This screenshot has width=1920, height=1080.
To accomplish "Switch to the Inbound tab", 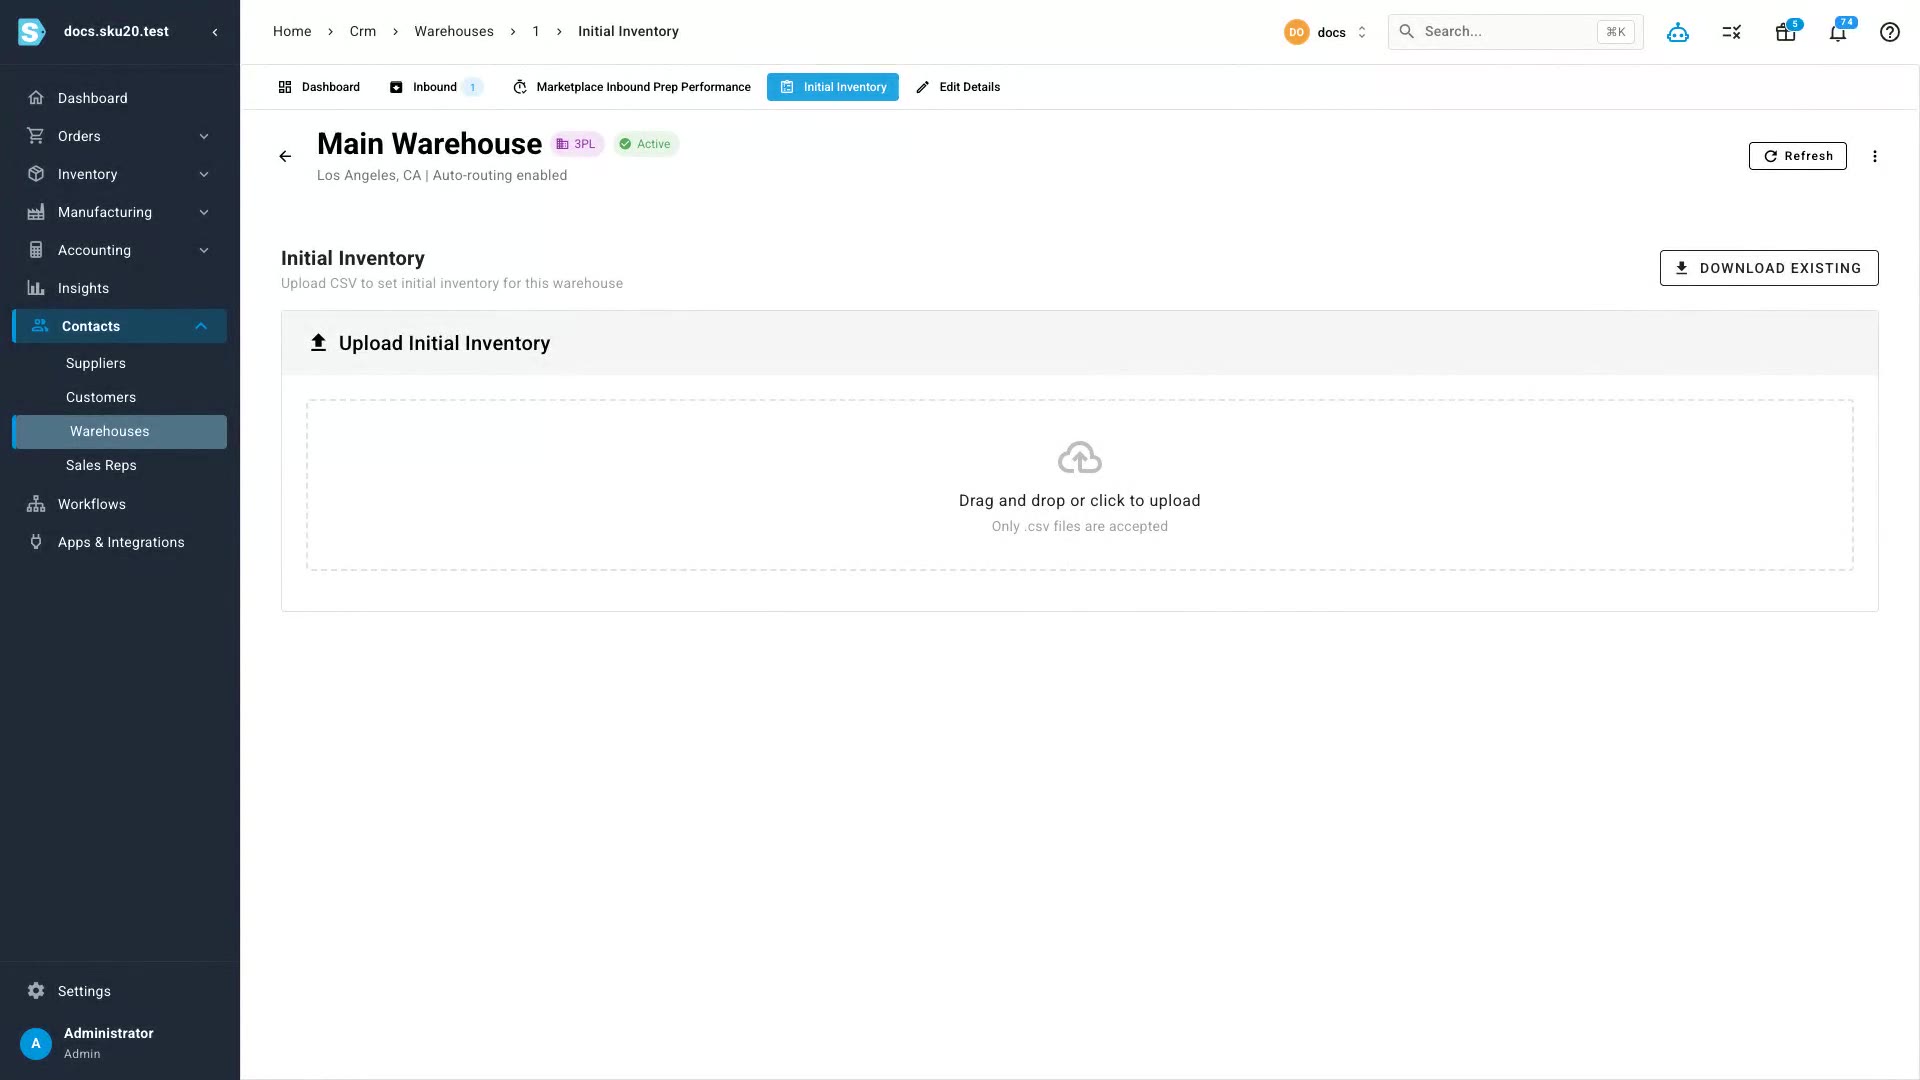I will [x=435, y=87].
